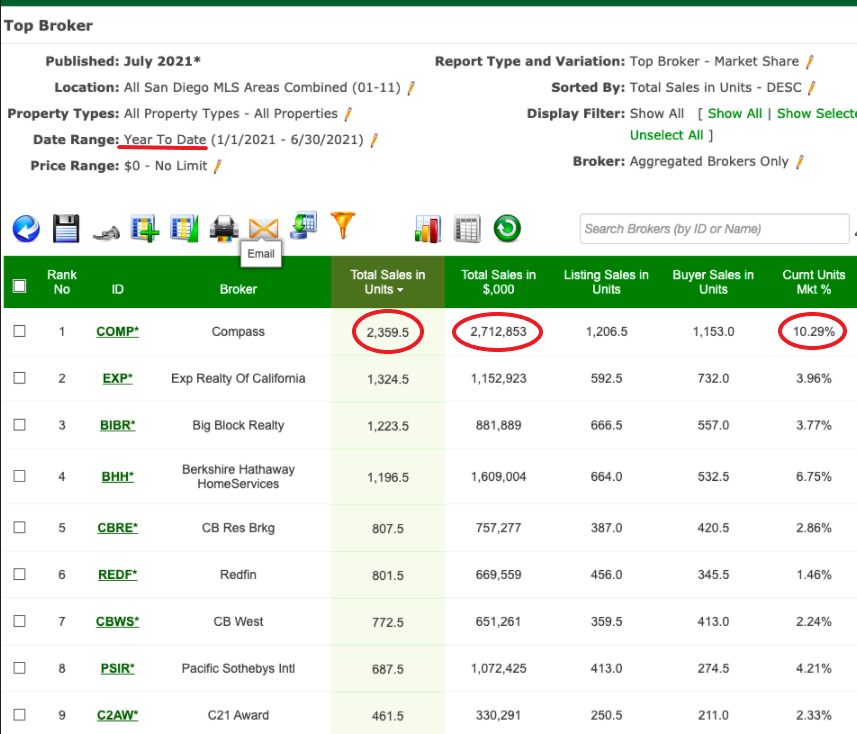This screenshot has width=857, height=734.
Task: Check the Exp Realty Of California checkbox
Action: click(20, 378)
